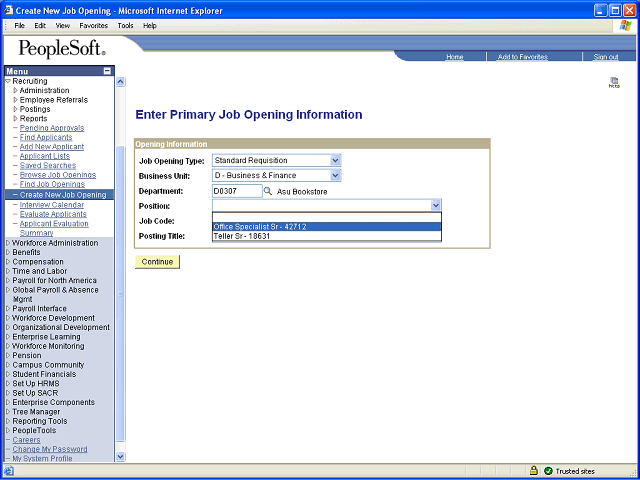This screenshot has height=480, width=640.
Task: Expand Time and Labor menu
Action: [8, 271]
